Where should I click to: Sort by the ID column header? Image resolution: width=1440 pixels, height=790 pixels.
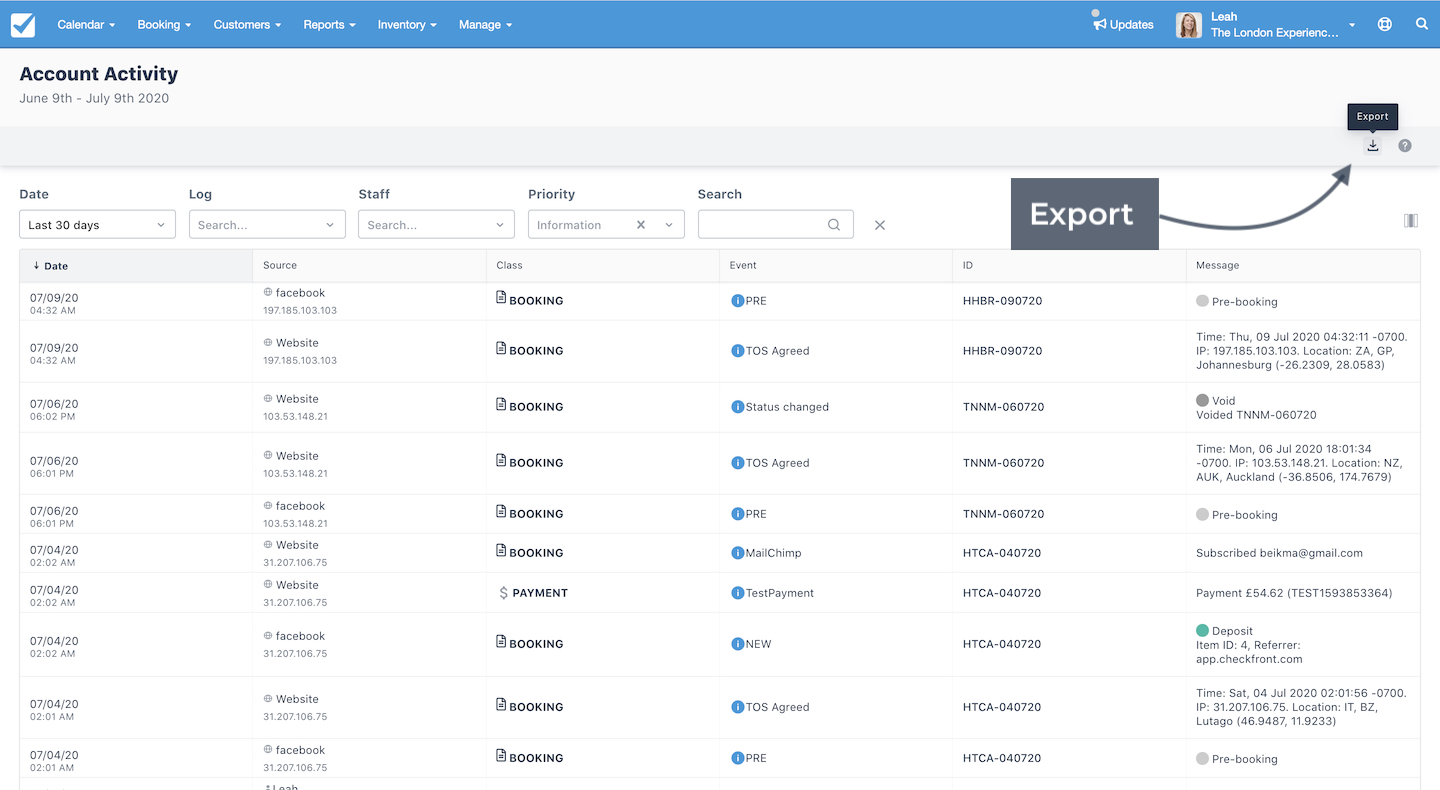click(x=1069, y=266)
